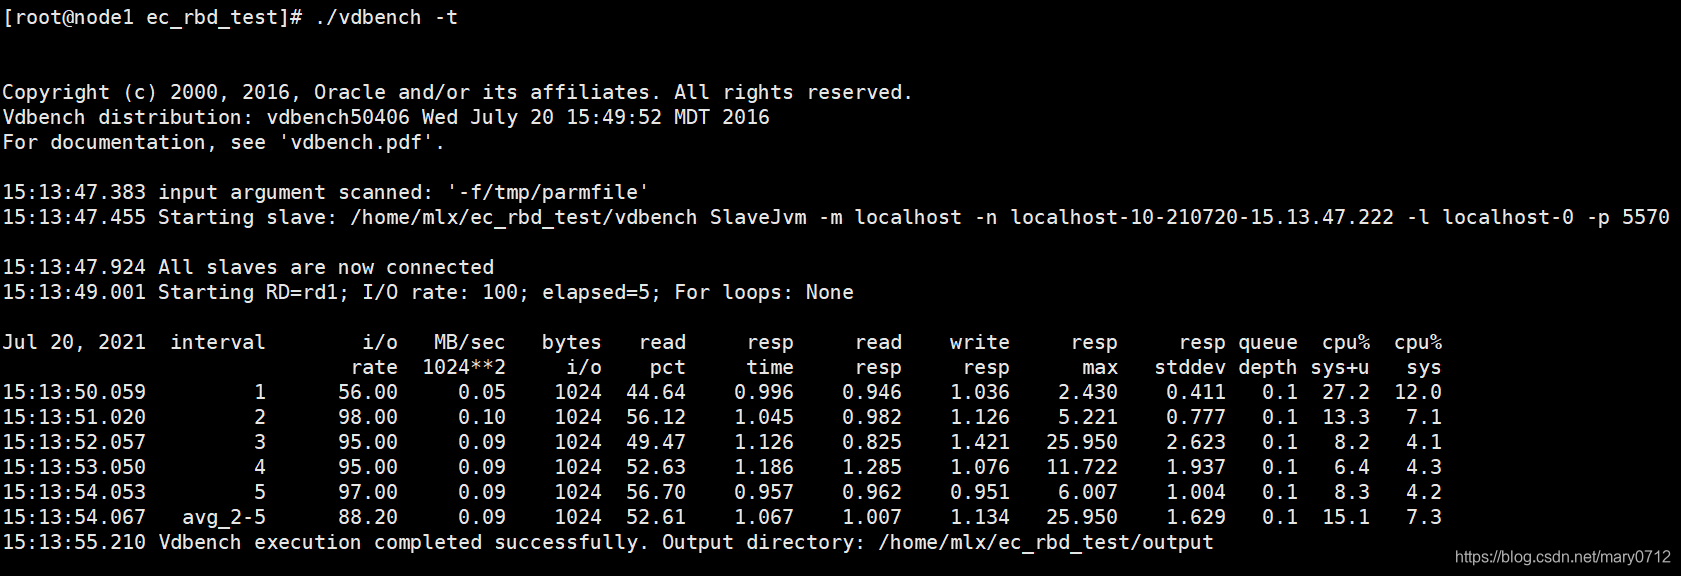Screen dimensions: 1681x576
Task: Click resp max value '11.722'
Action: (x=1082, y=467)
